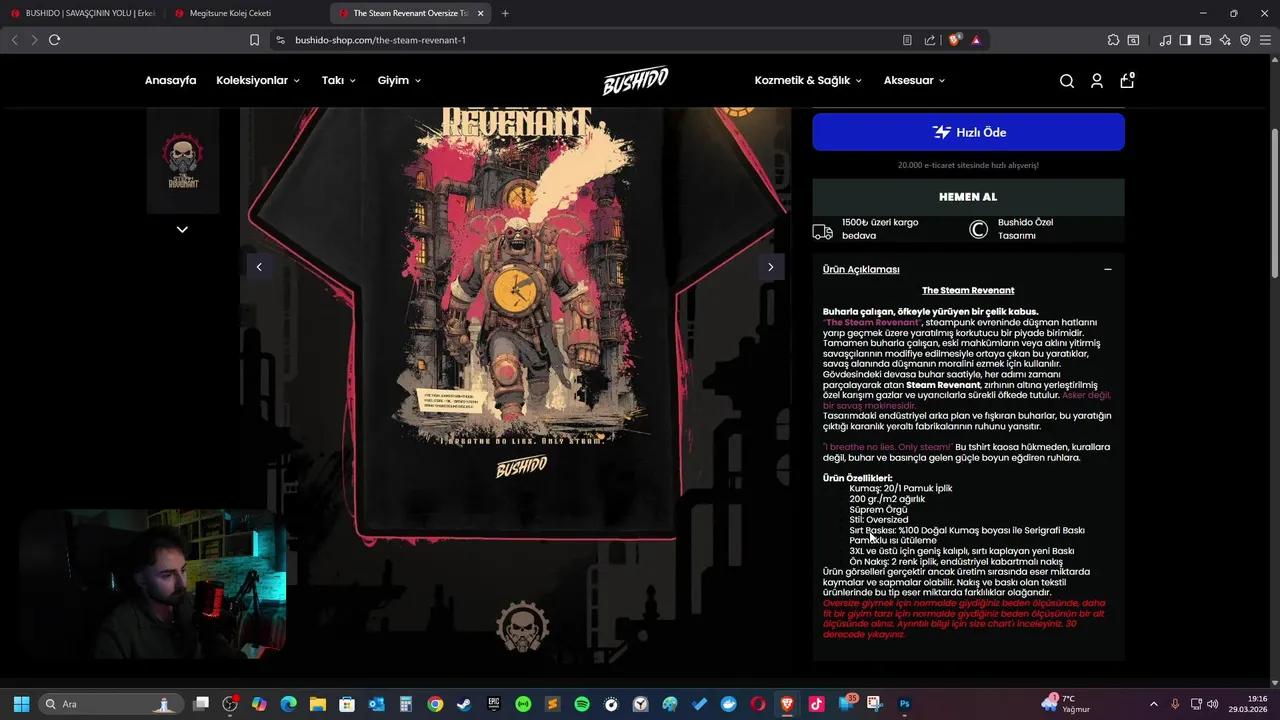
Task: Click the Bushido logo in header
Action: (x=635, y=81)
